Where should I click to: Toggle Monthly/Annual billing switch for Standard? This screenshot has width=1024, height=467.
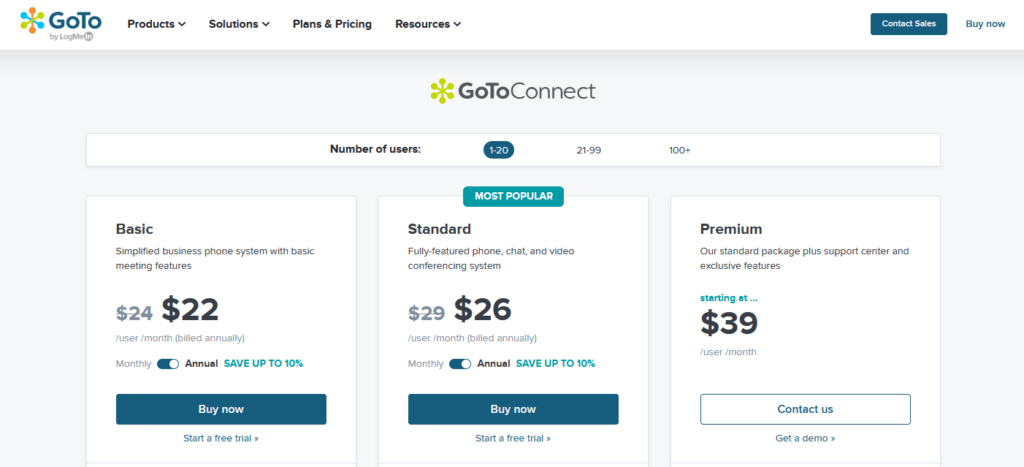[x=460, y=364]
